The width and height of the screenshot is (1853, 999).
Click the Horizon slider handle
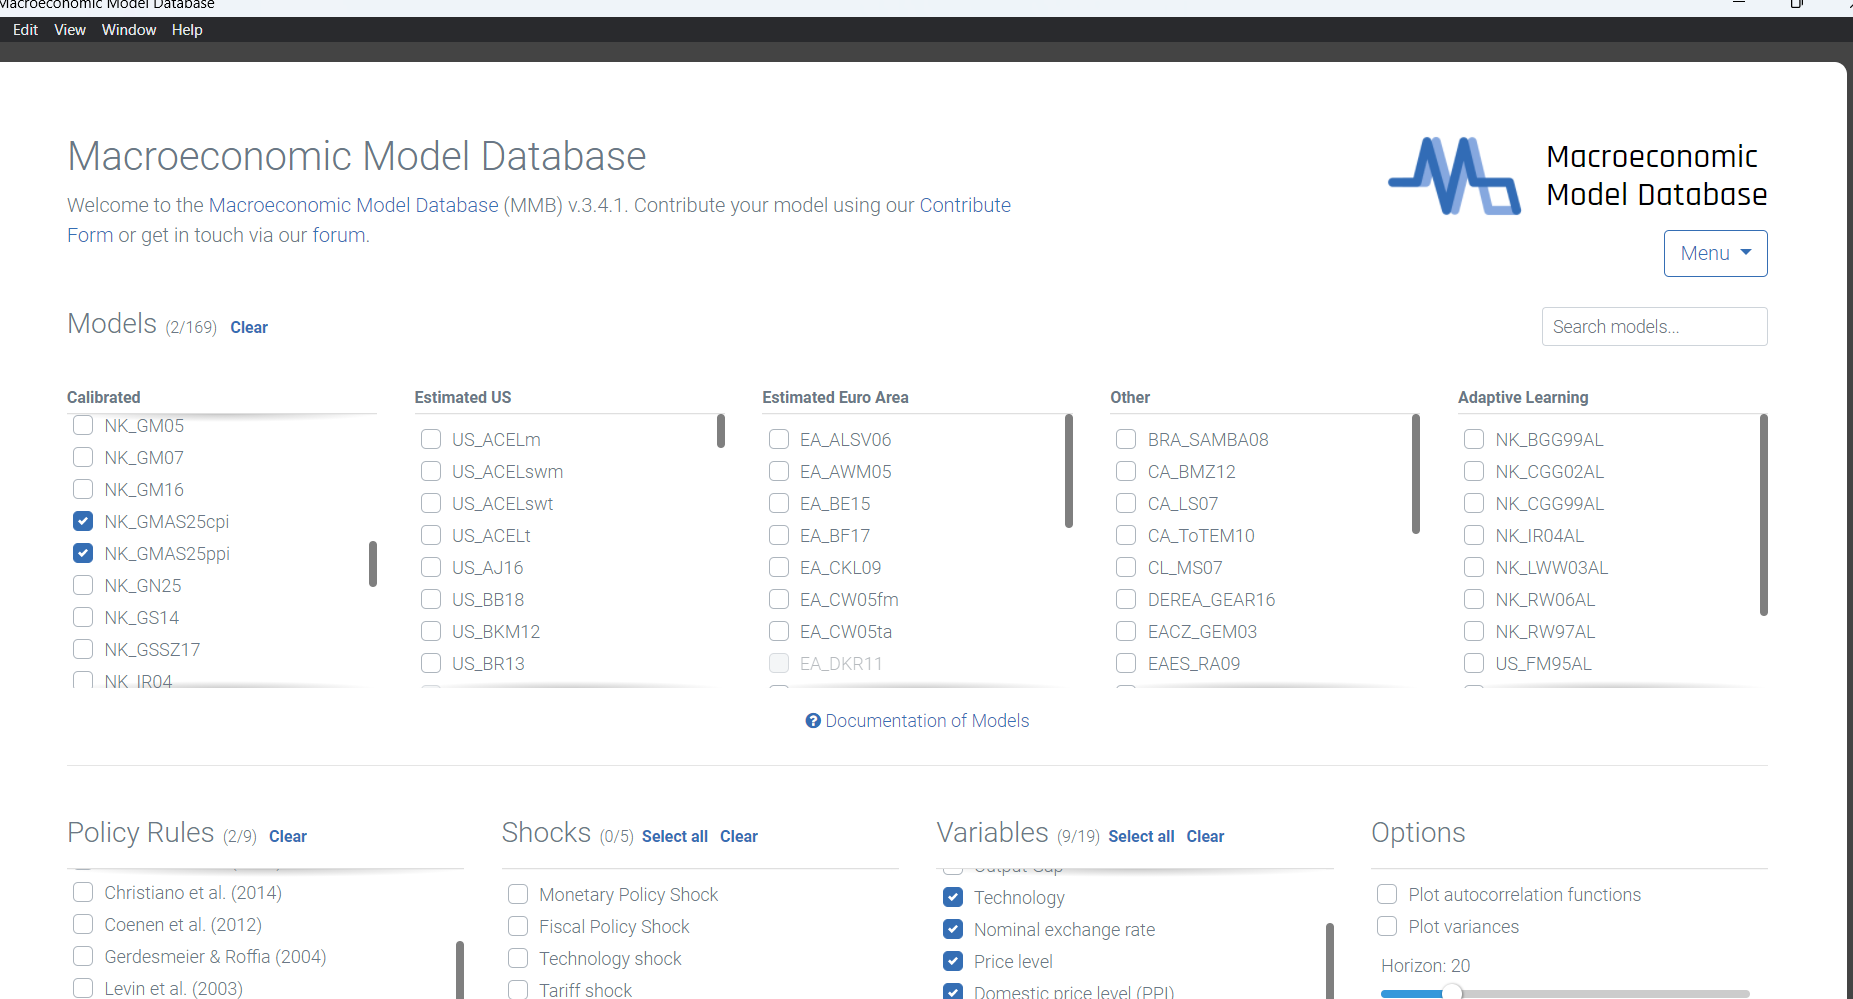click(x=1452, y=992)
